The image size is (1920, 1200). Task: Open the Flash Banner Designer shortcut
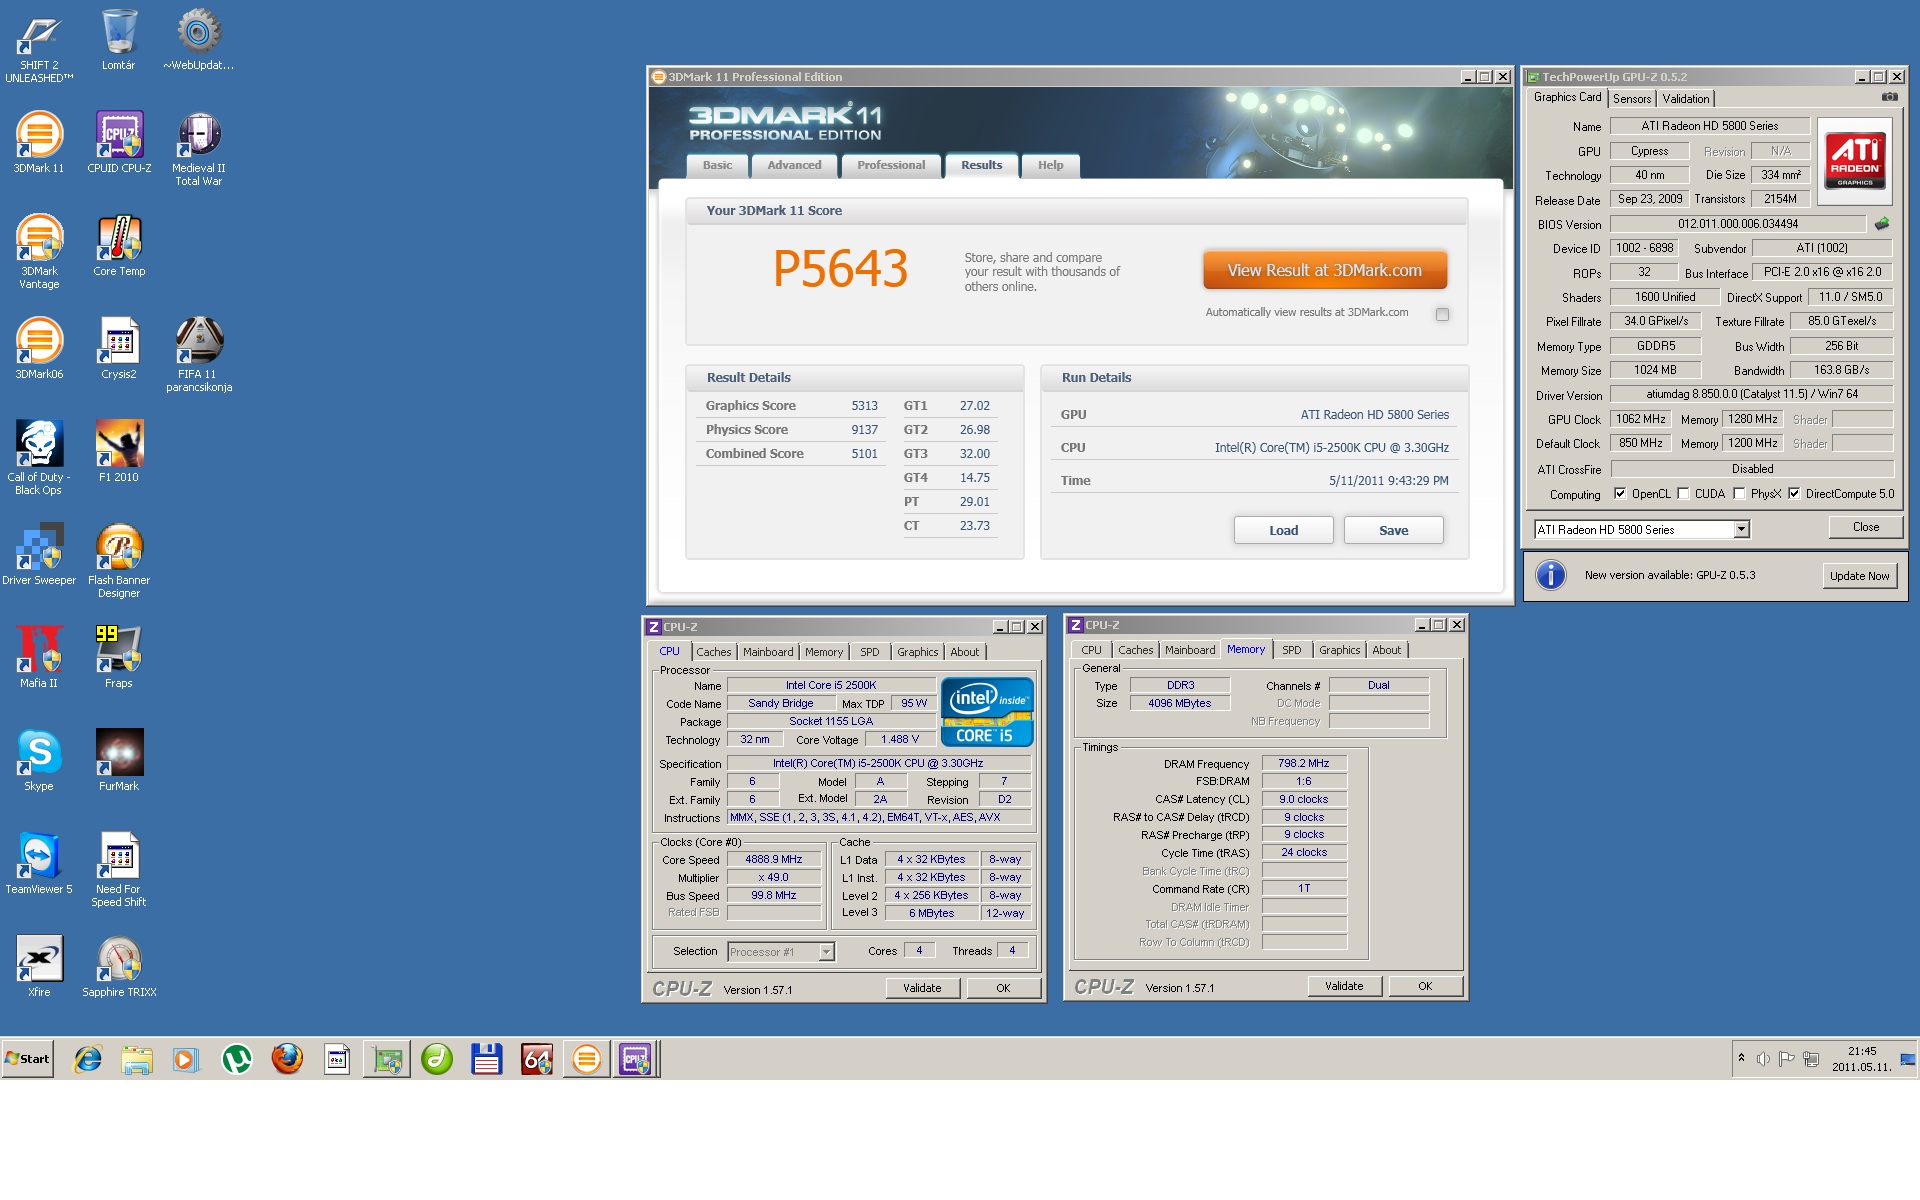coord(119,561)
